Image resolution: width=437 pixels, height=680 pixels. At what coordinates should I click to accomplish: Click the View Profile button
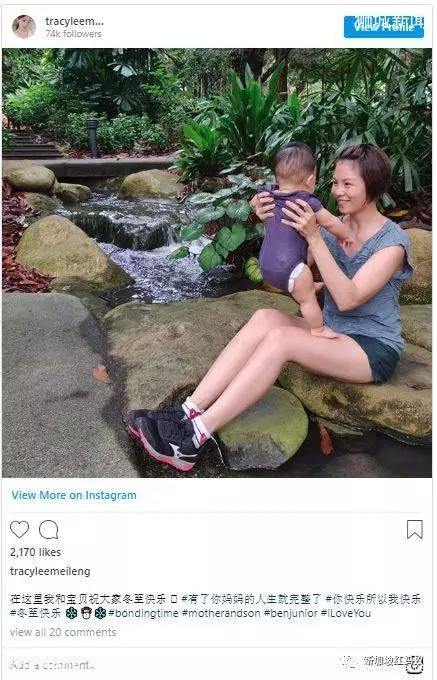(x=384, y=27)
